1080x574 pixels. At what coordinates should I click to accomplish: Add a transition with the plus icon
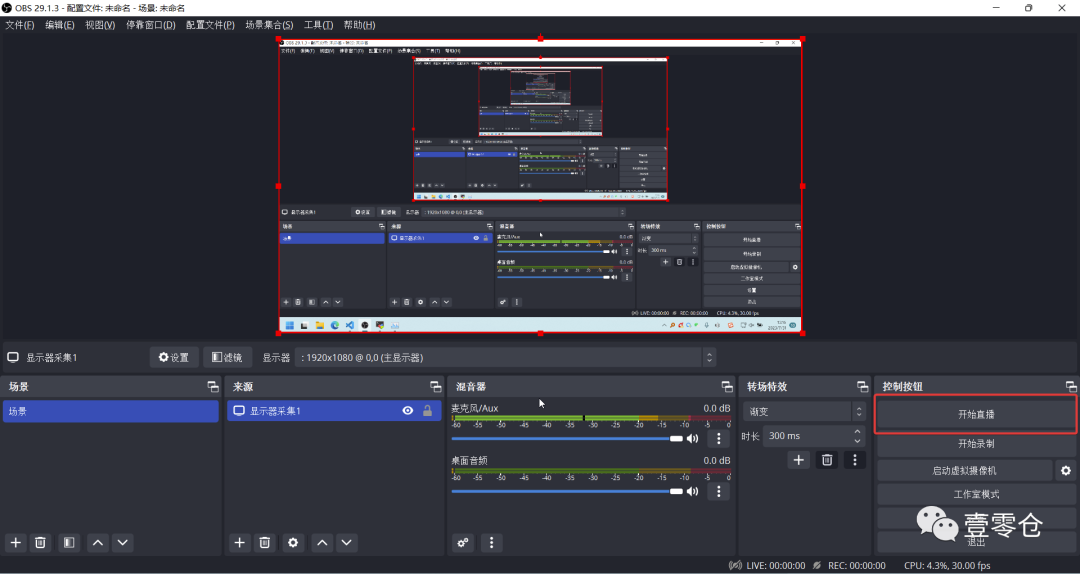(x=798, y=460)
